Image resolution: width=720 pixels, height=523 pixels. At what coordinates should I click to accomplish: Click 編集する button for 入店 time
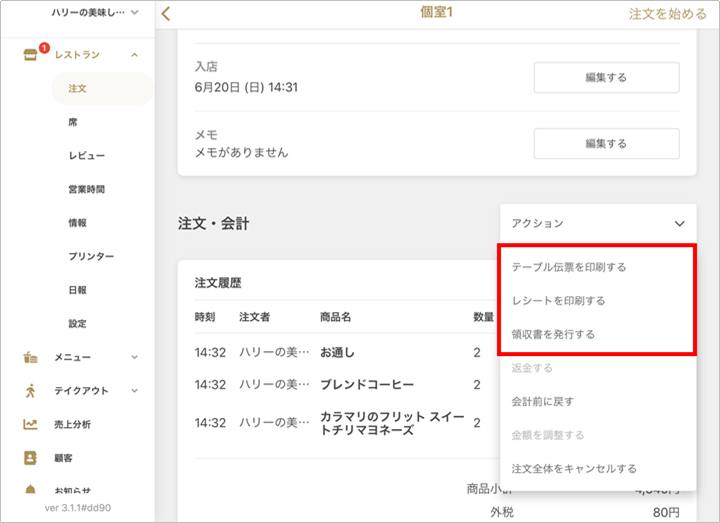pyautogui.click(x=606, y=78)
